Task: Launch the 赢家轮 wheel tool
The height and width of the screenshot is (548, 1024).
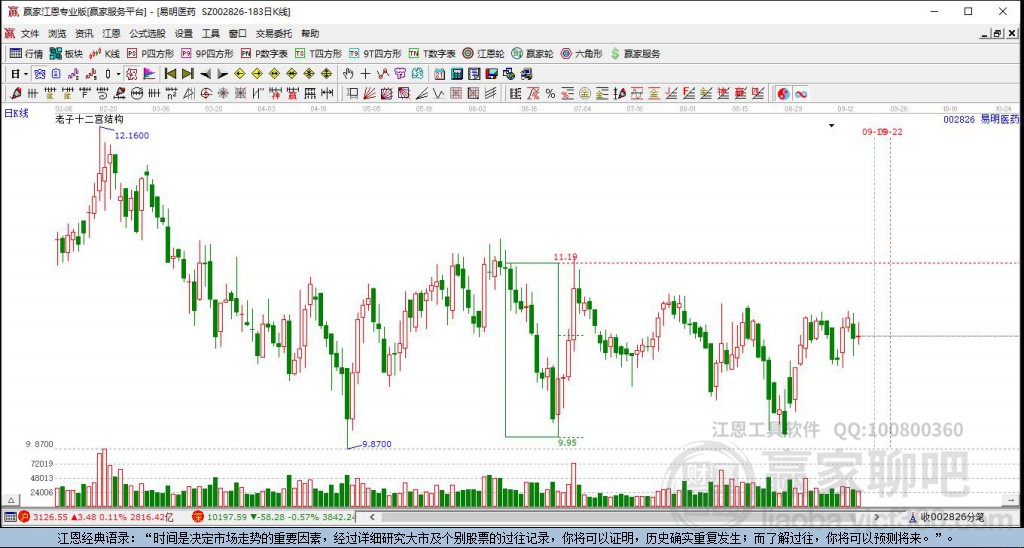Action: (x=532, y=54)
